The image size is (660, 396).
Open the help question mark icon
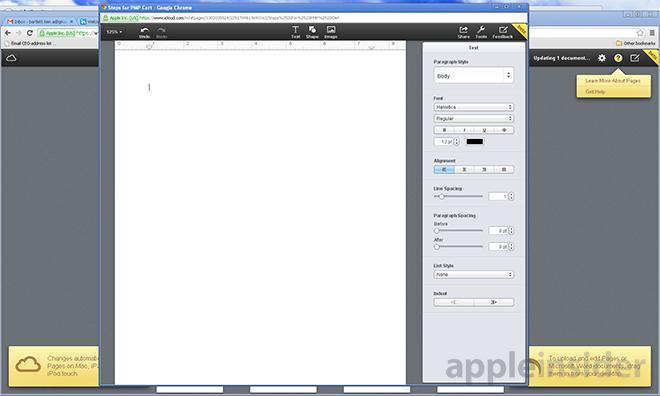pyautogui.click(x=618, y=58)
